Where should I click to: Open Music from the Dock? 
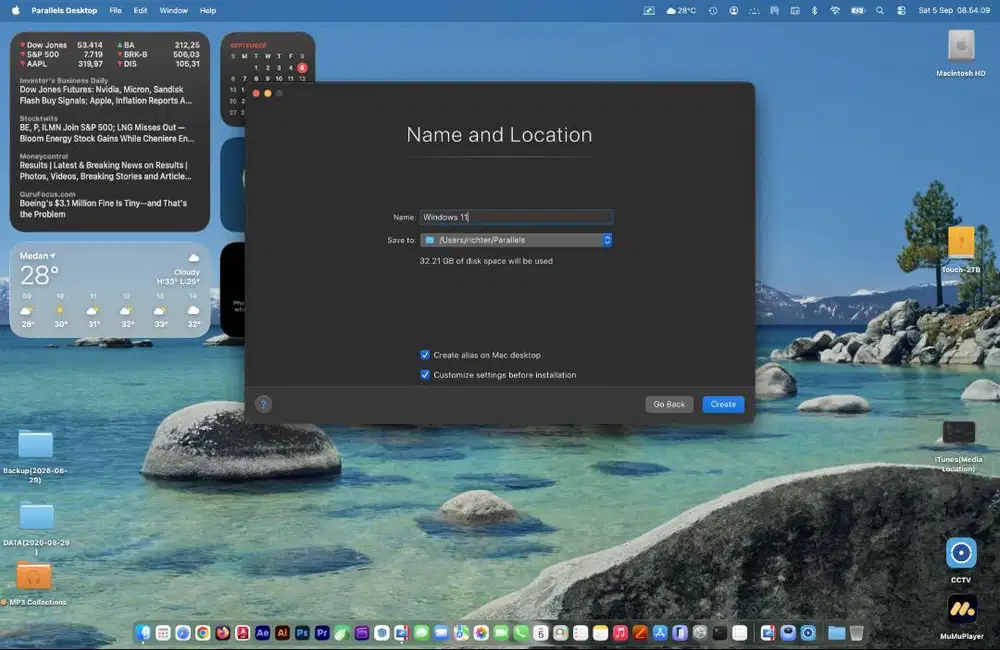coord(621,633)
